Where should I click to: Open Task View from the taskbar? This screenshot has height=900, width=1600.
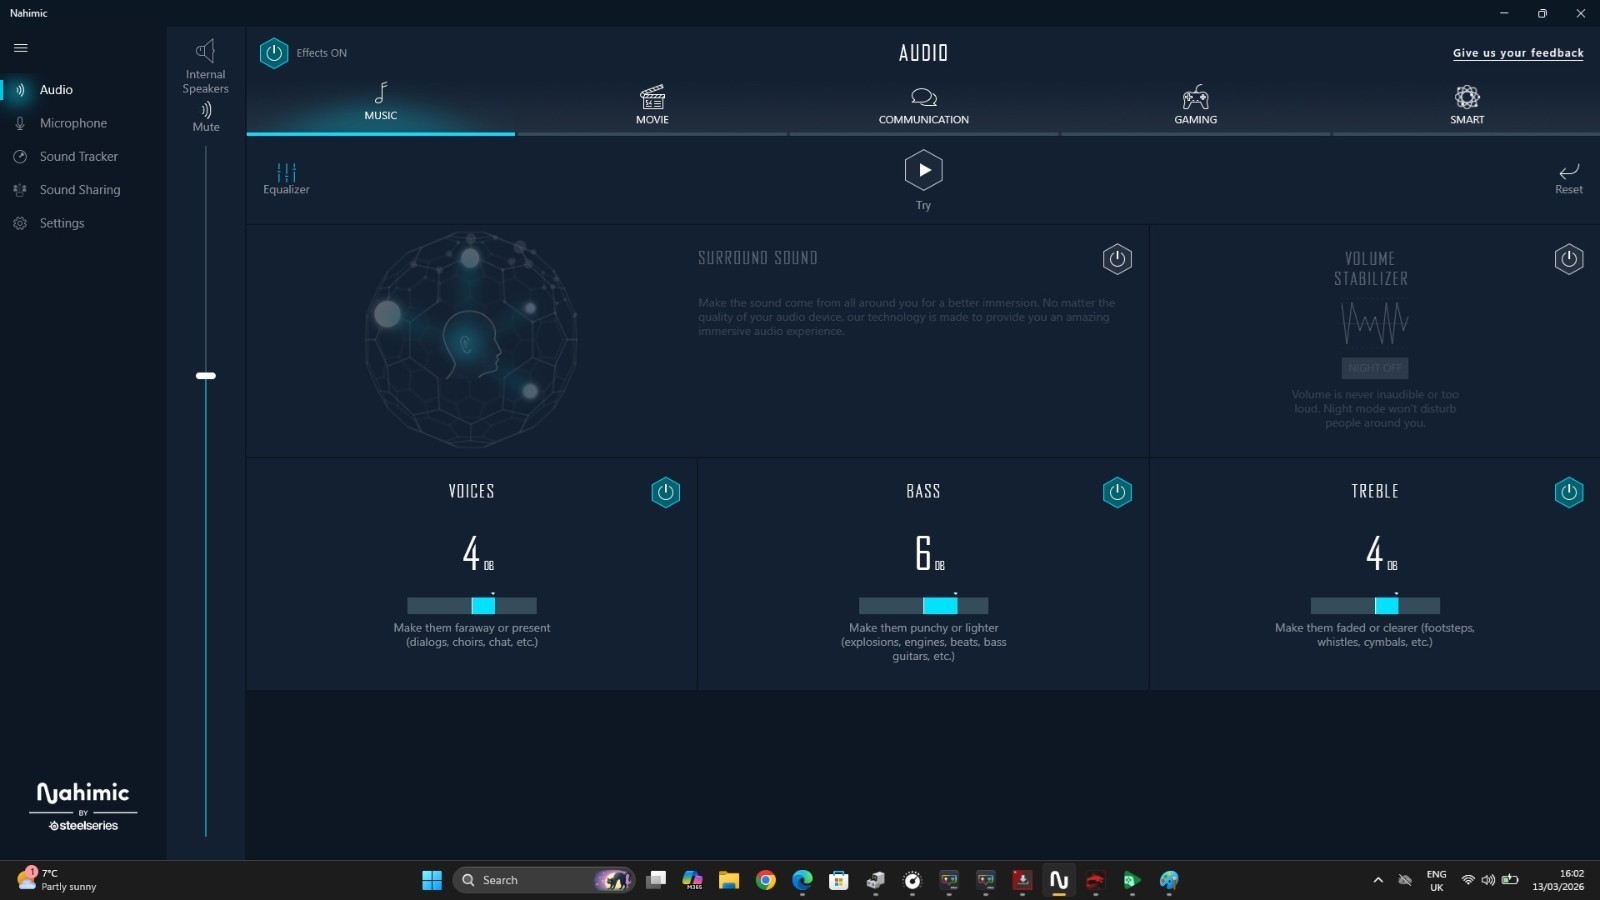tap(656, 880)
